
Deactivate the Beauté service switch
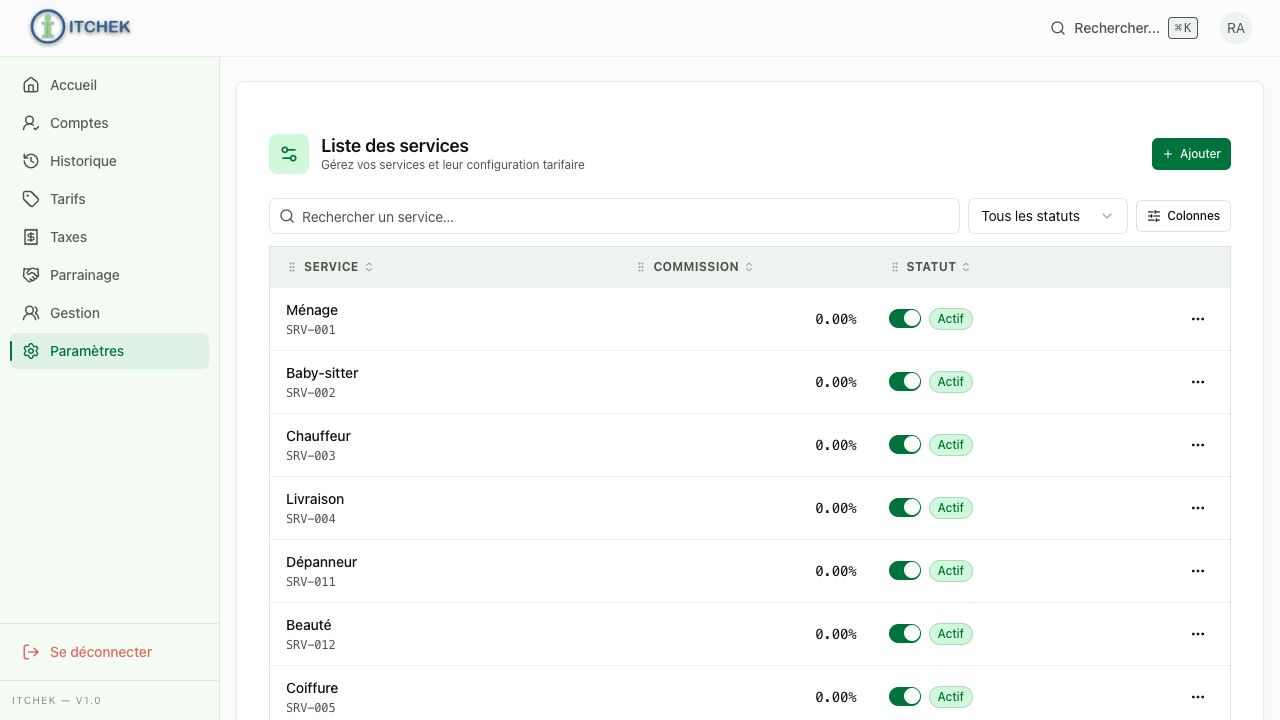pos(905,634)
